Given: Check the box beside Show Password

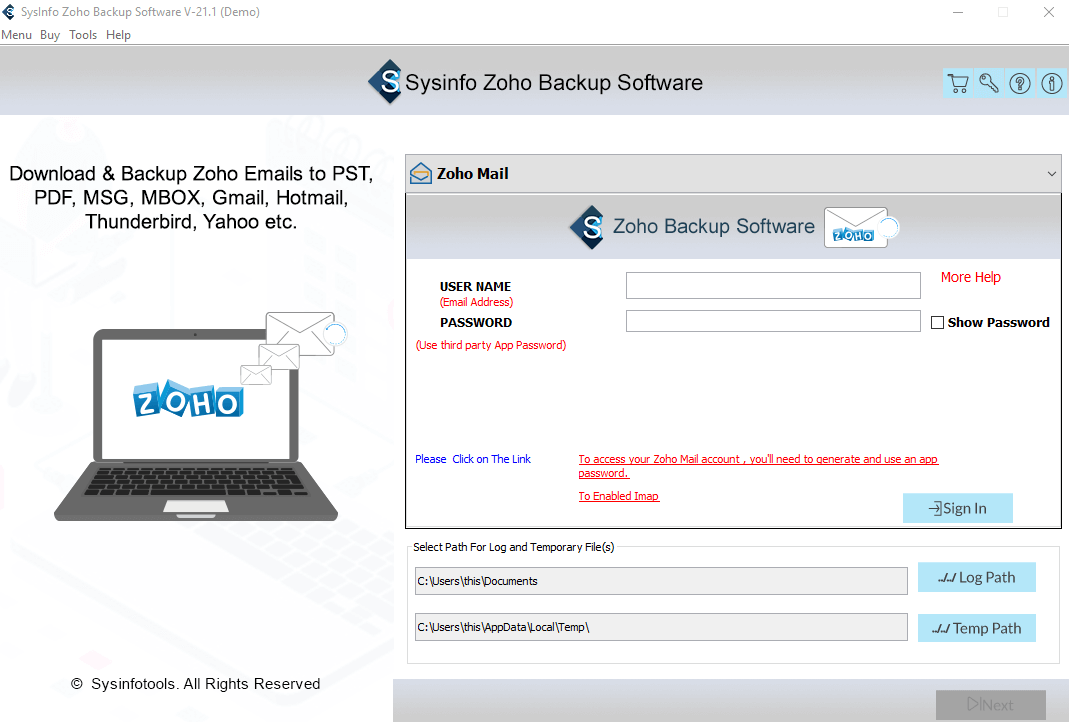Looking at the screenshot, I should tap(937, 322).
